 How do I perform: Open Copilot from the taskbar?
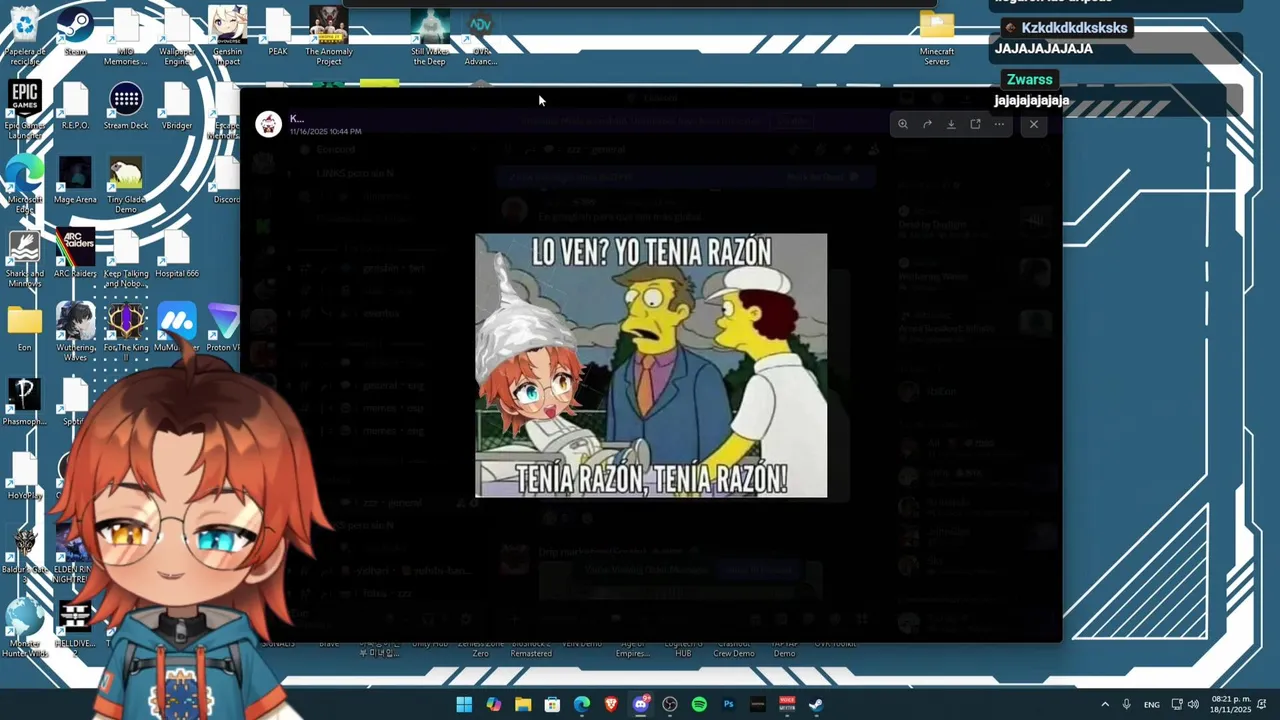(x=493, y=704)
